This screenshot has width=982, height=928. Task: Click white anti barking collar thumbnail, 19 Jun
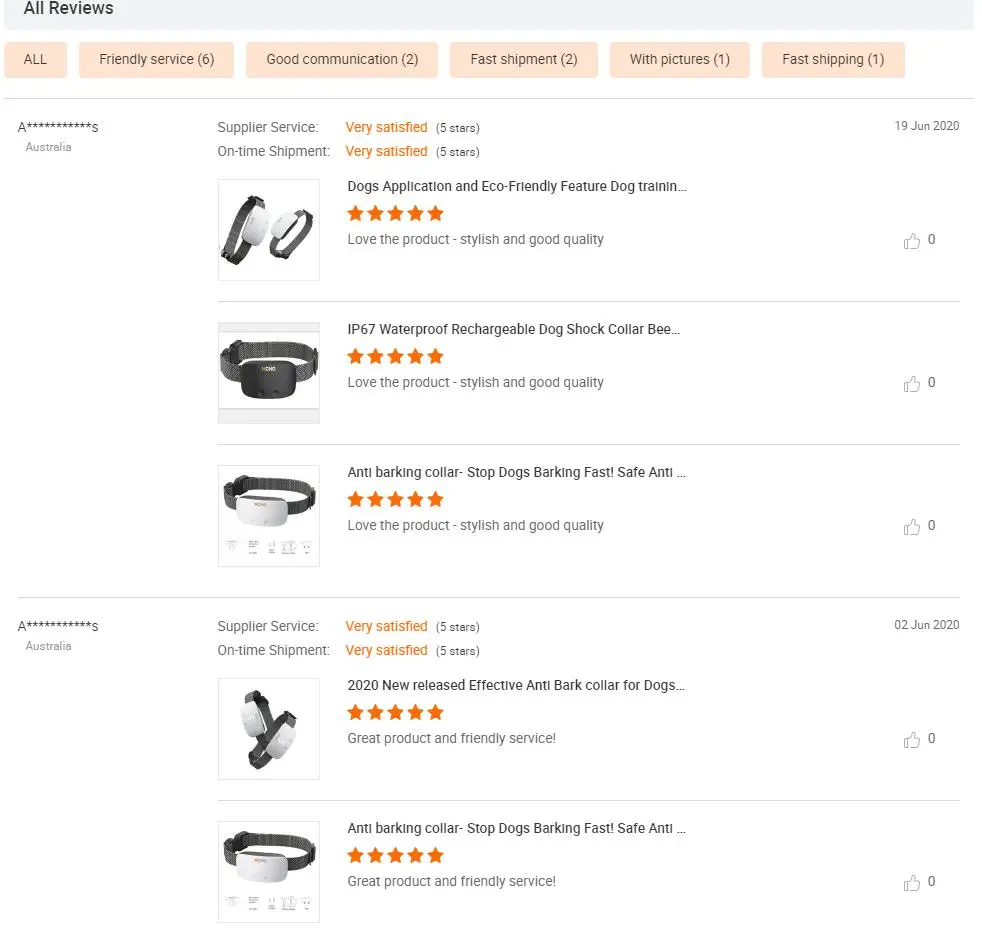269,516
